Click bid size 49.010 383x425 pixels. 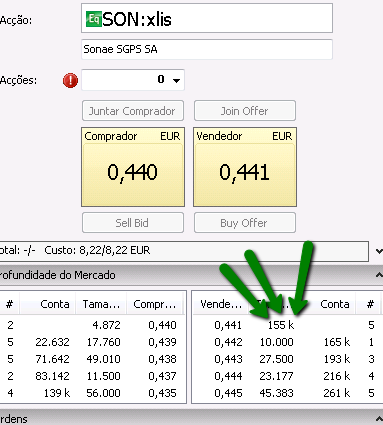[x=103, y=359]
